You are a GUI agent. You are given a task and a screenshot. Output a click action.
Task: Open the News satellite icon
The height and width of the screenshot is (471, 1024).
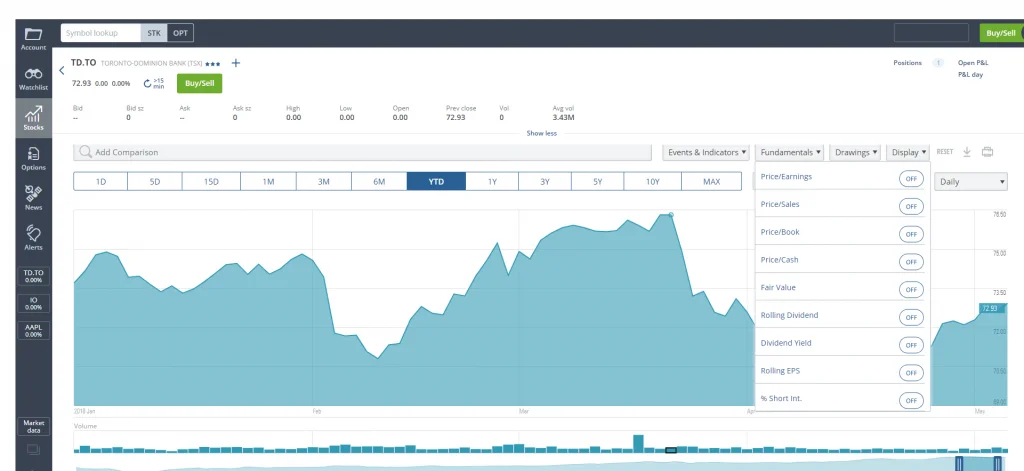click(x=33, y=197)
